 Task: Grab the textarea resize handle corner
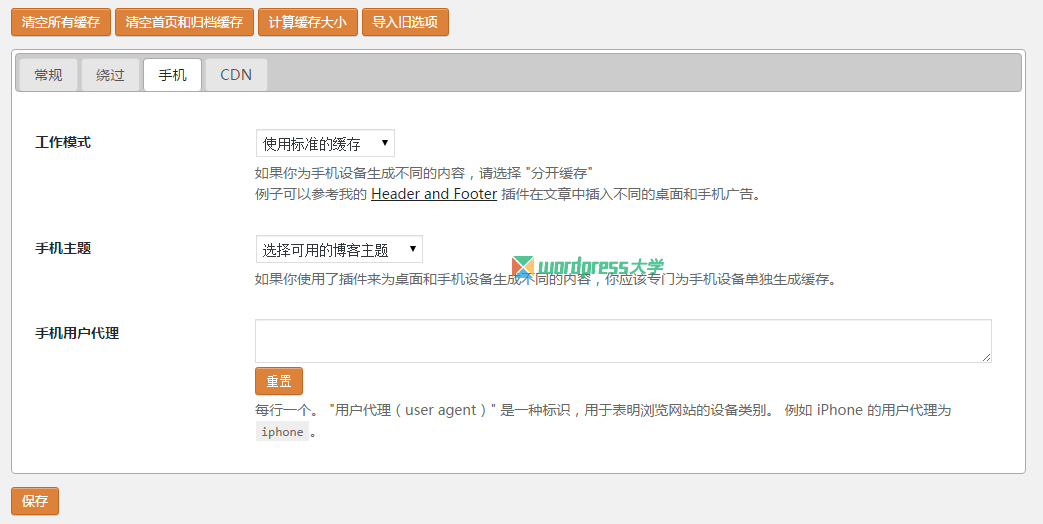coord(986,358)
